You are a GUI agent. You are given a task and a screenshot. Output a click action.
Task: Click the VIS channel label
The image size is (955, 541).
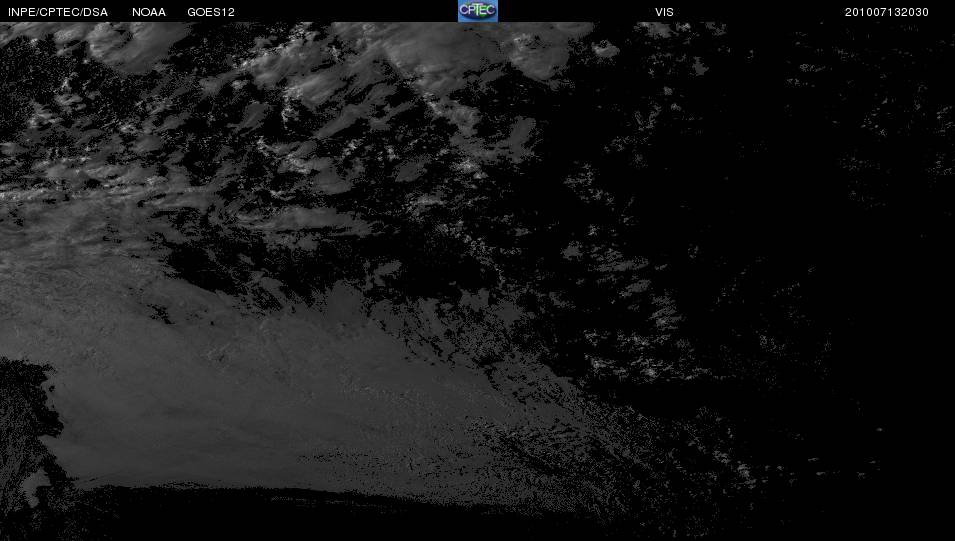click(664, 12)
